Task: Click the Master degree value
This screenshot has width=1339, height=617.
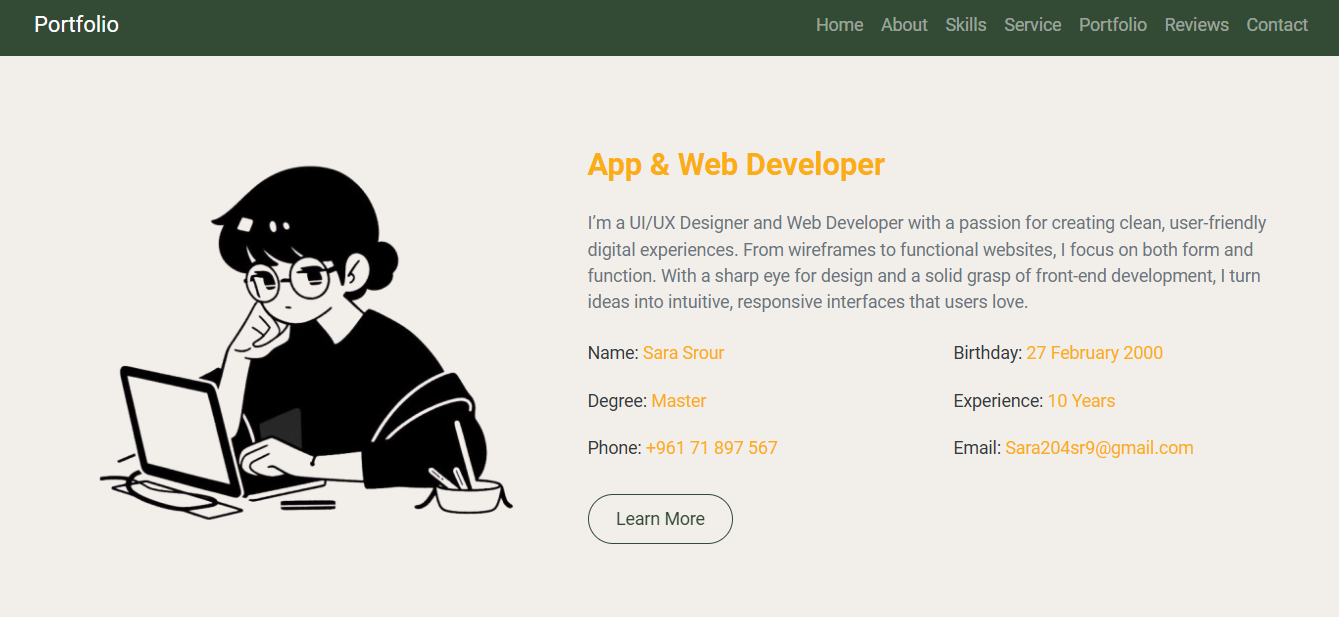Action: [x=678, y=401]
